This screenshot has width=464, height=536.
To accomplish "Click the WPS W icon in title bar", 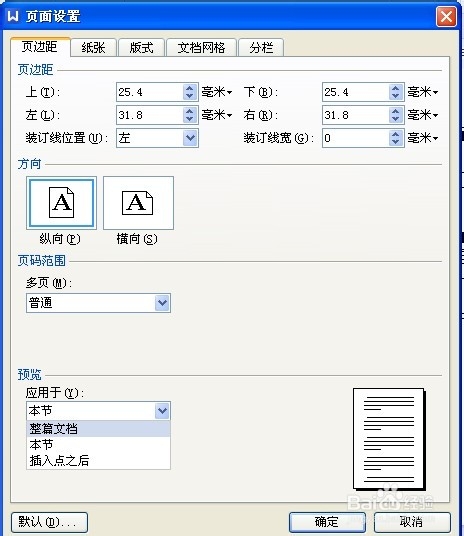I will (13, 16).
